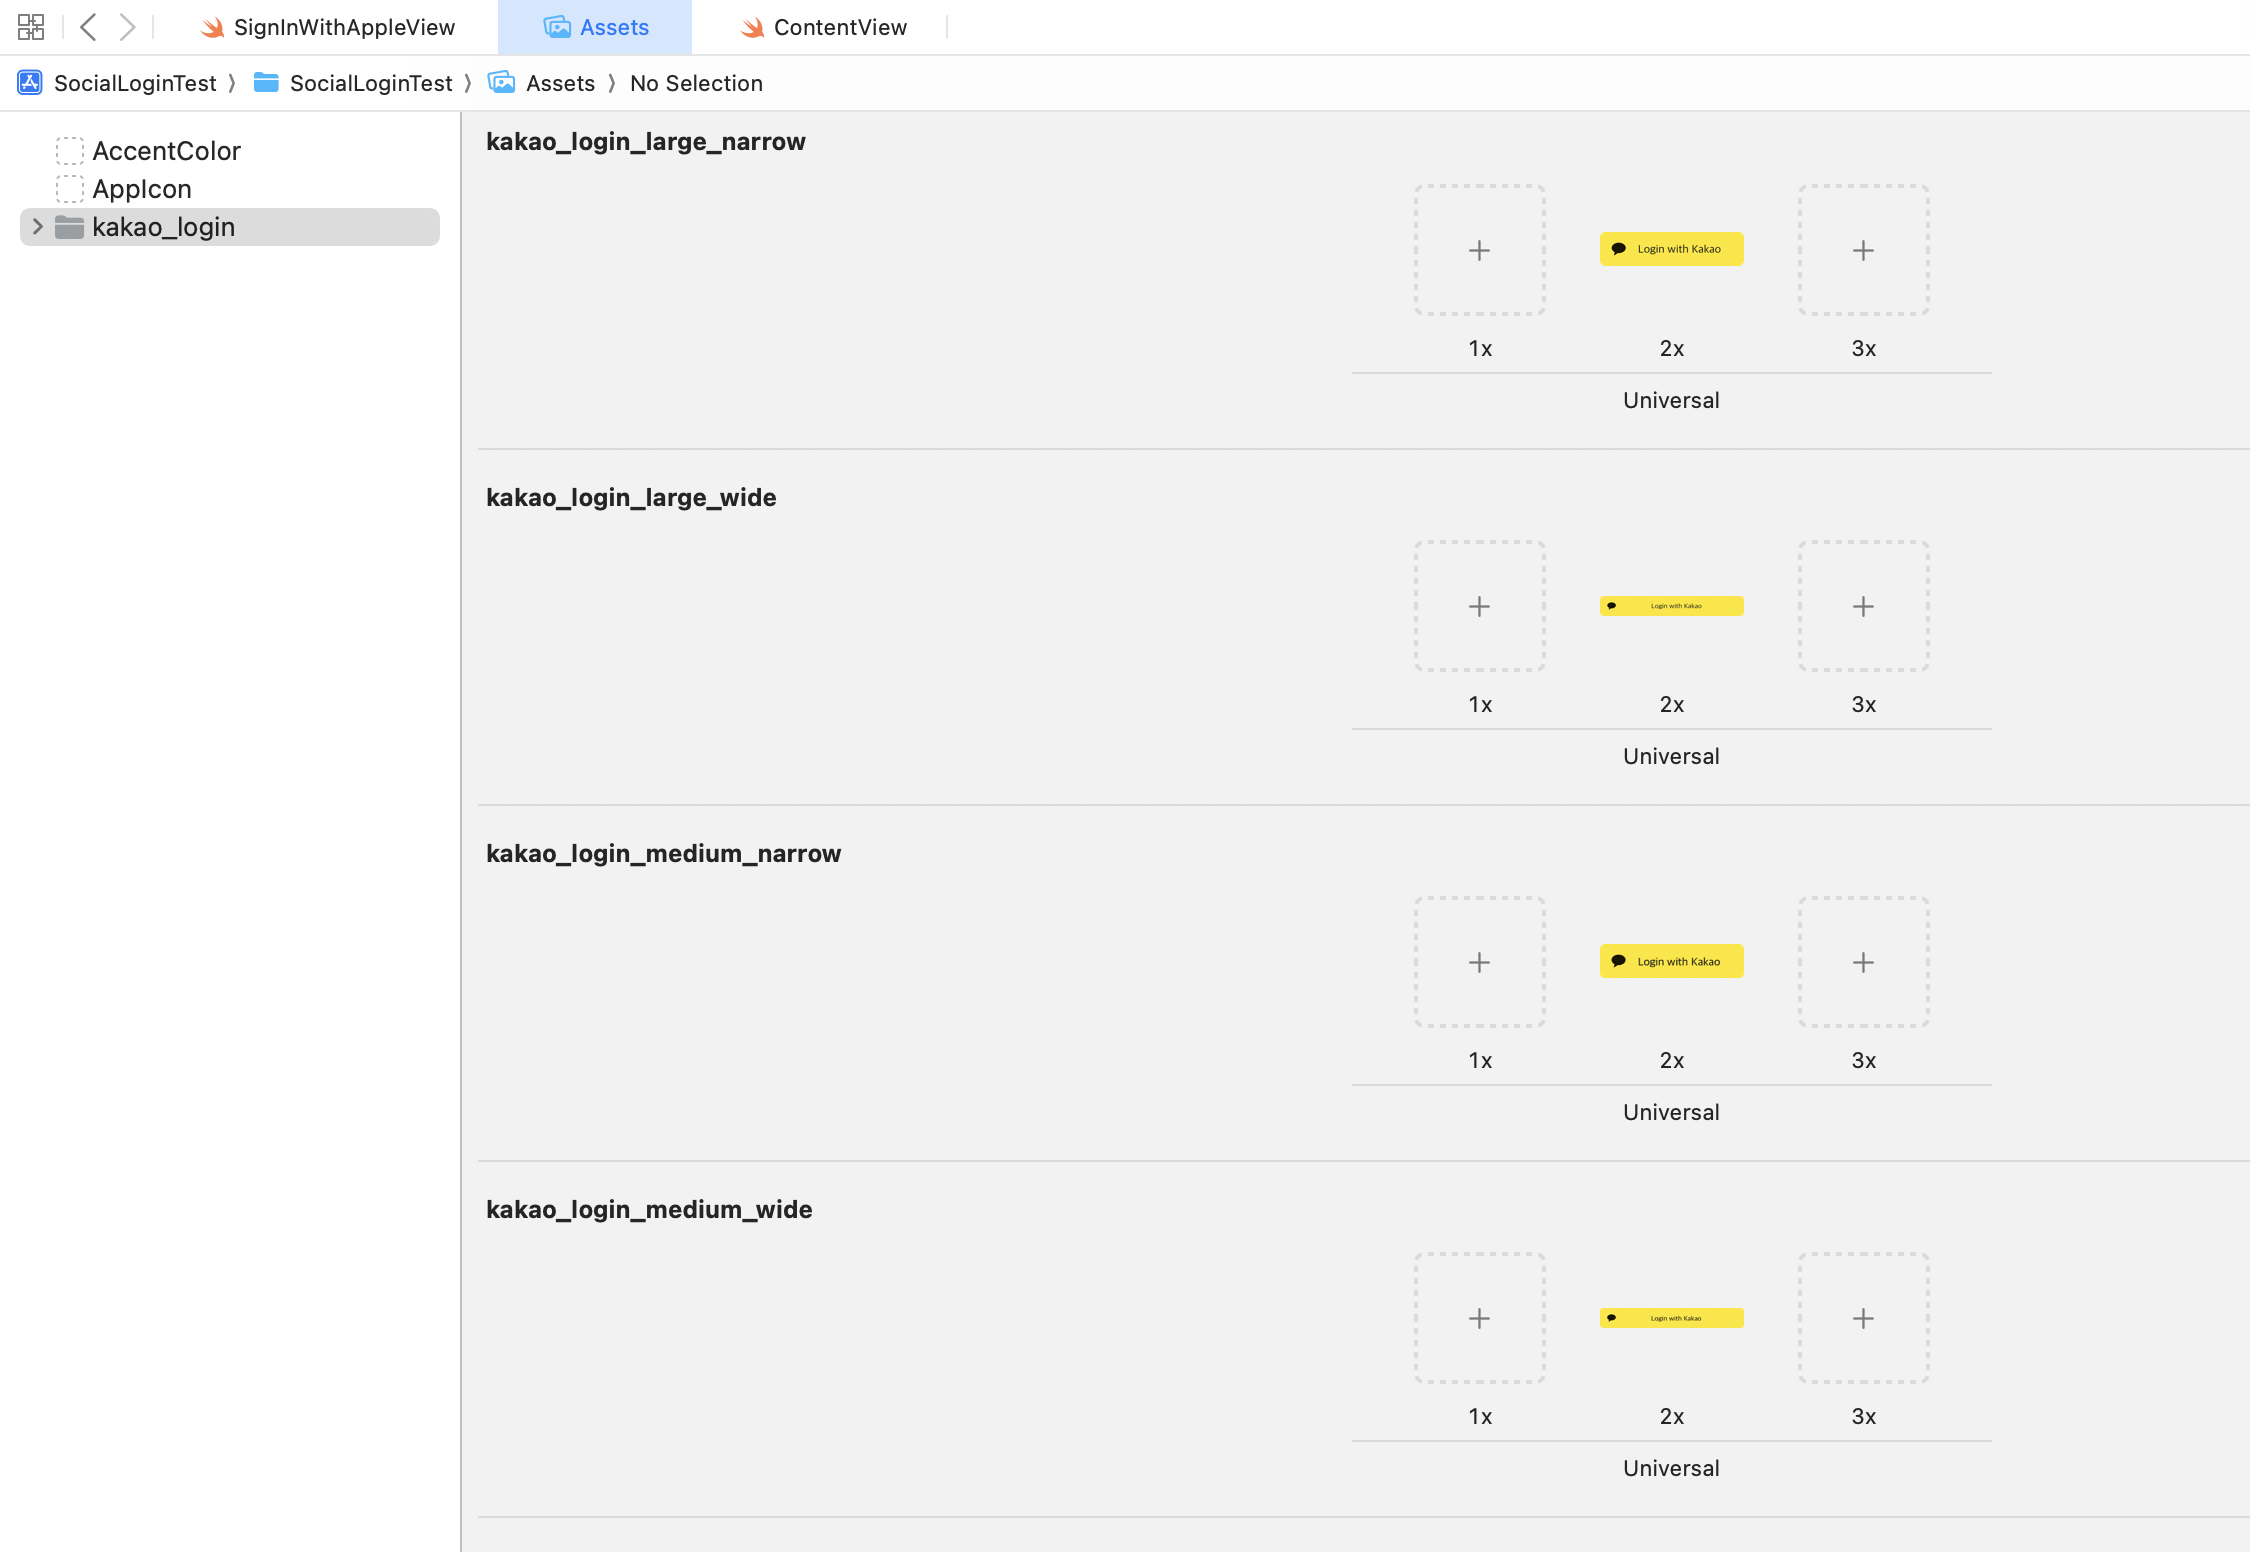Select the Assets tab
Screen dimensions: 2250x1552
pyautogui.click(x=613, y=27)
